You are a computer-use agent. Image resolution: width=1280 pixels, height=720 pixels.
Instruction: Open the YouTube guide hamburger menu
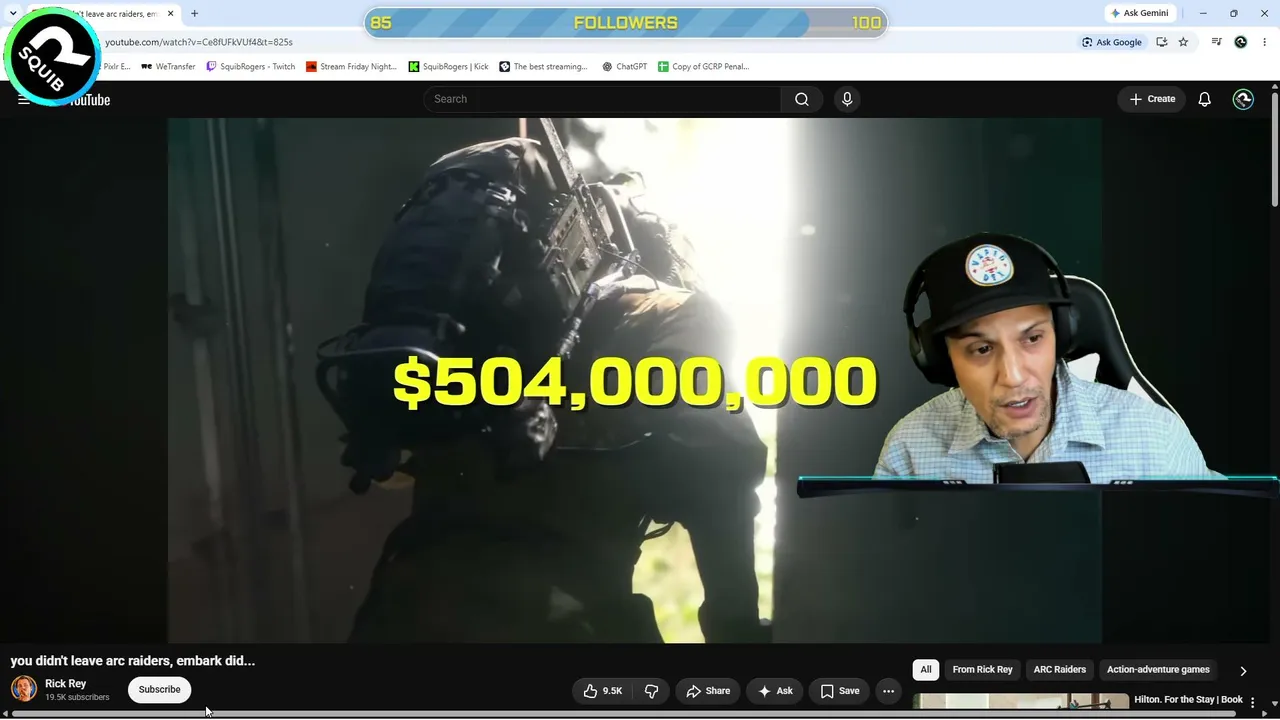pos(24,99)
